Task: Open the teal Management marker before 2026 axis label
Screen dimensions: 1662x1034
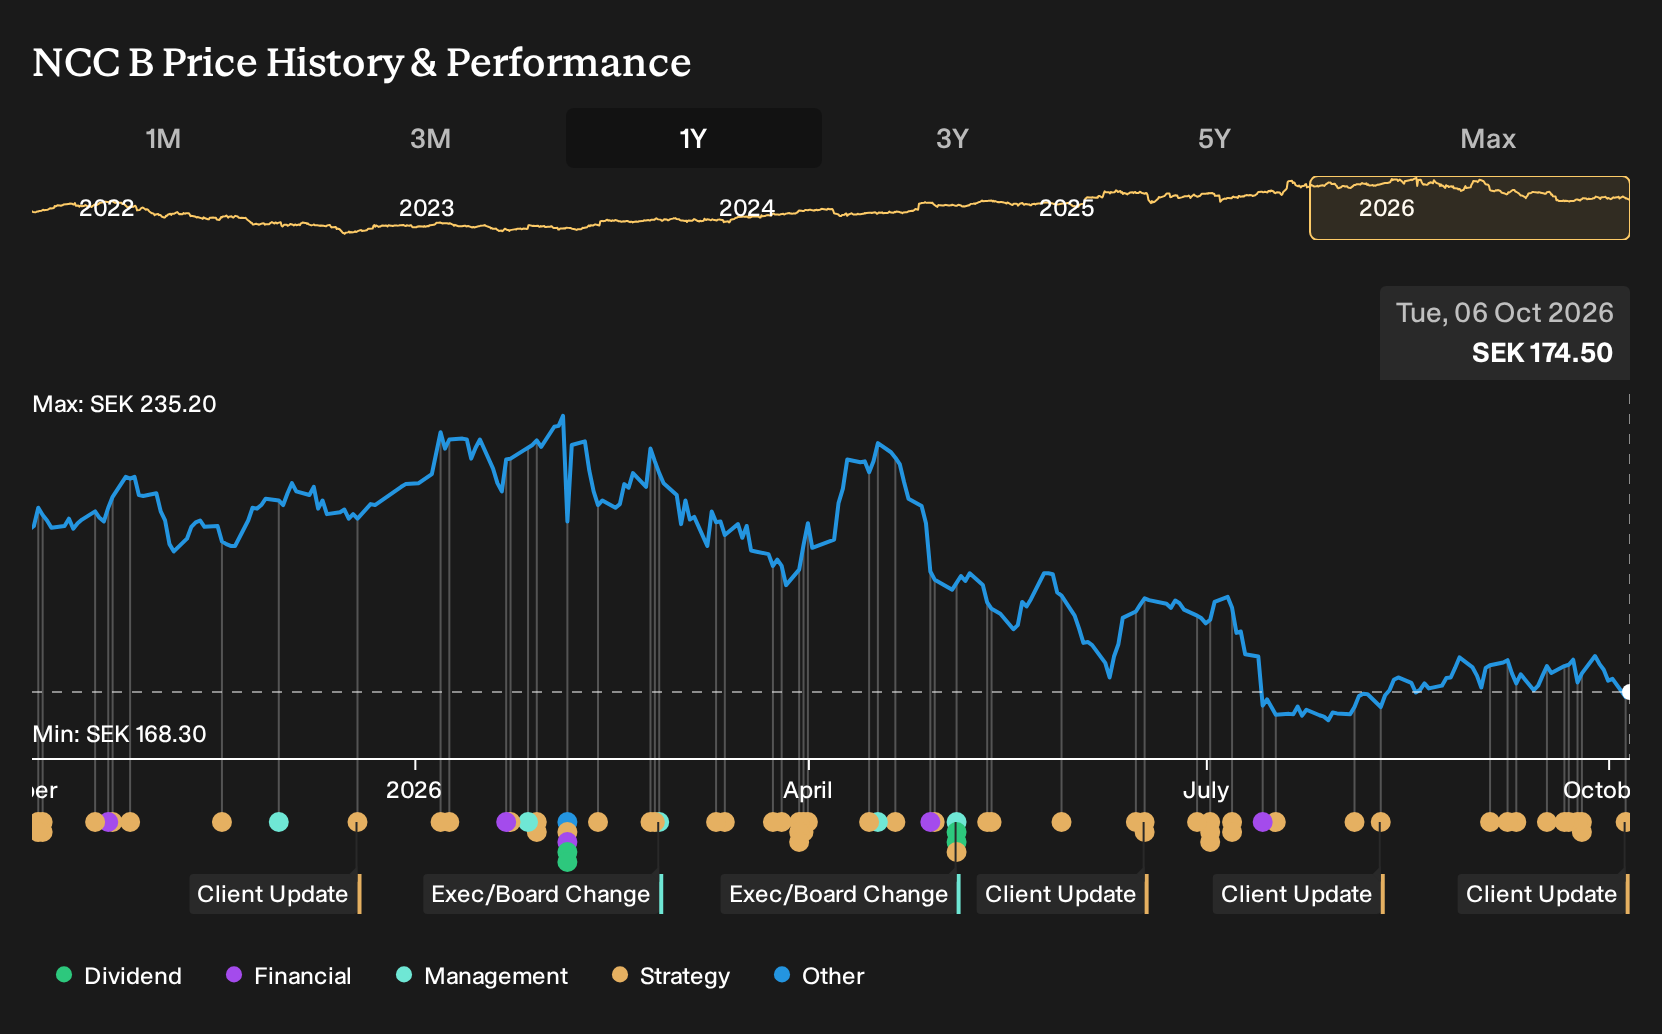Action: point(279,822)
